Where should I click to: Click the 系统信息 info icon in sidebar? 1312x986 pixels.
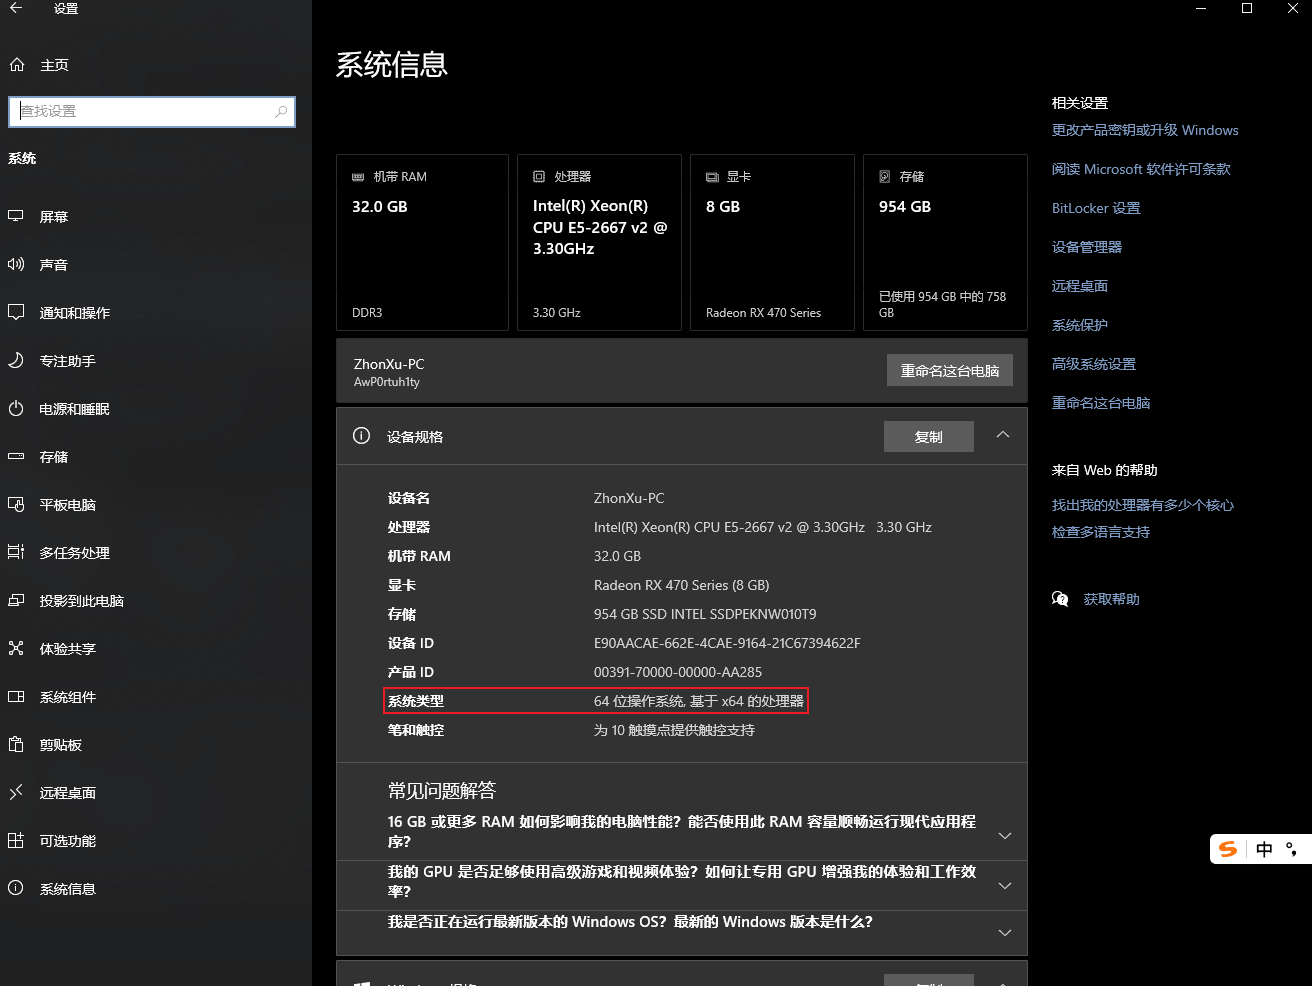[16, 888]
